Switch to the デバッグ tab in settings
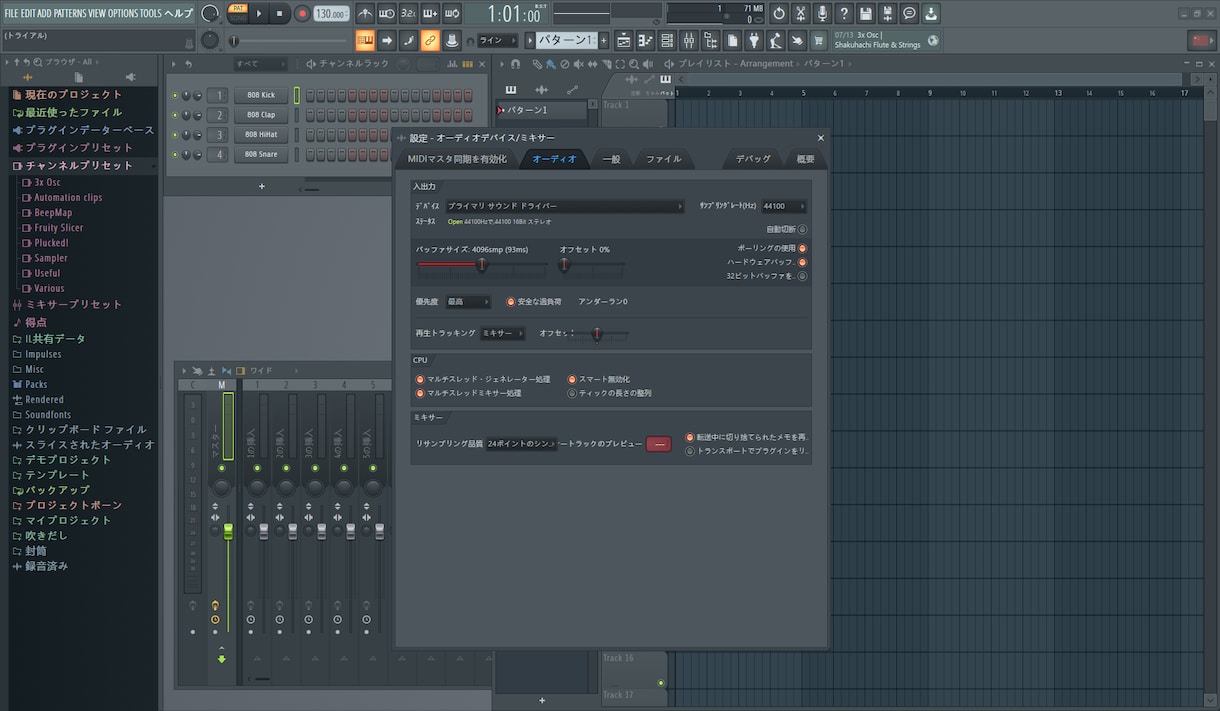This screenshot has height=711, width=1220. pos(753,159)
